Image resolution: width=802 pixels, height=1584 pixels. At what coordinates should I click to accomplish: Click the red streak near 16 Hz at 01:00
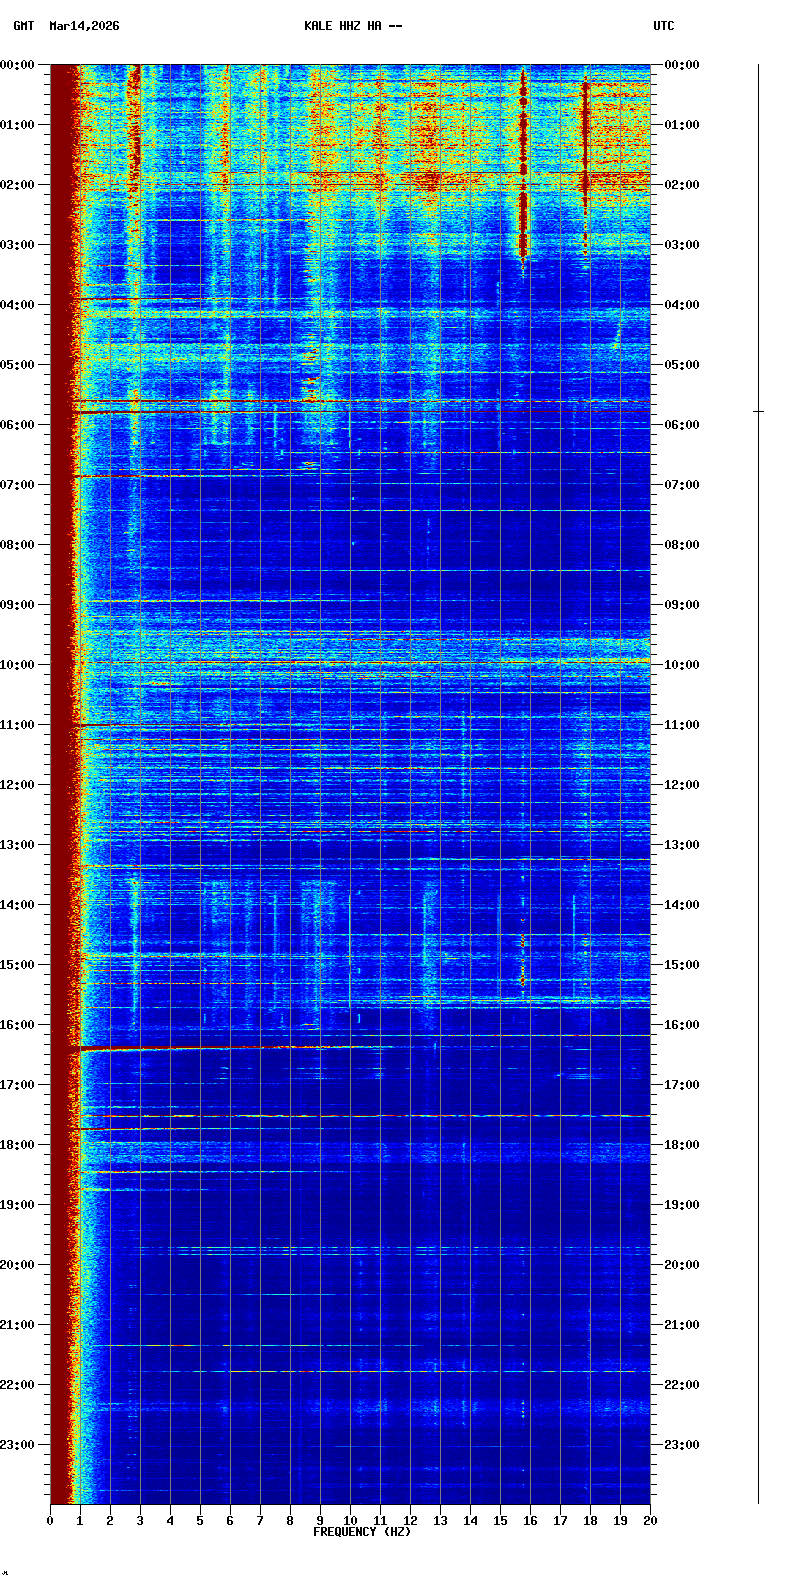pos(522,125)
